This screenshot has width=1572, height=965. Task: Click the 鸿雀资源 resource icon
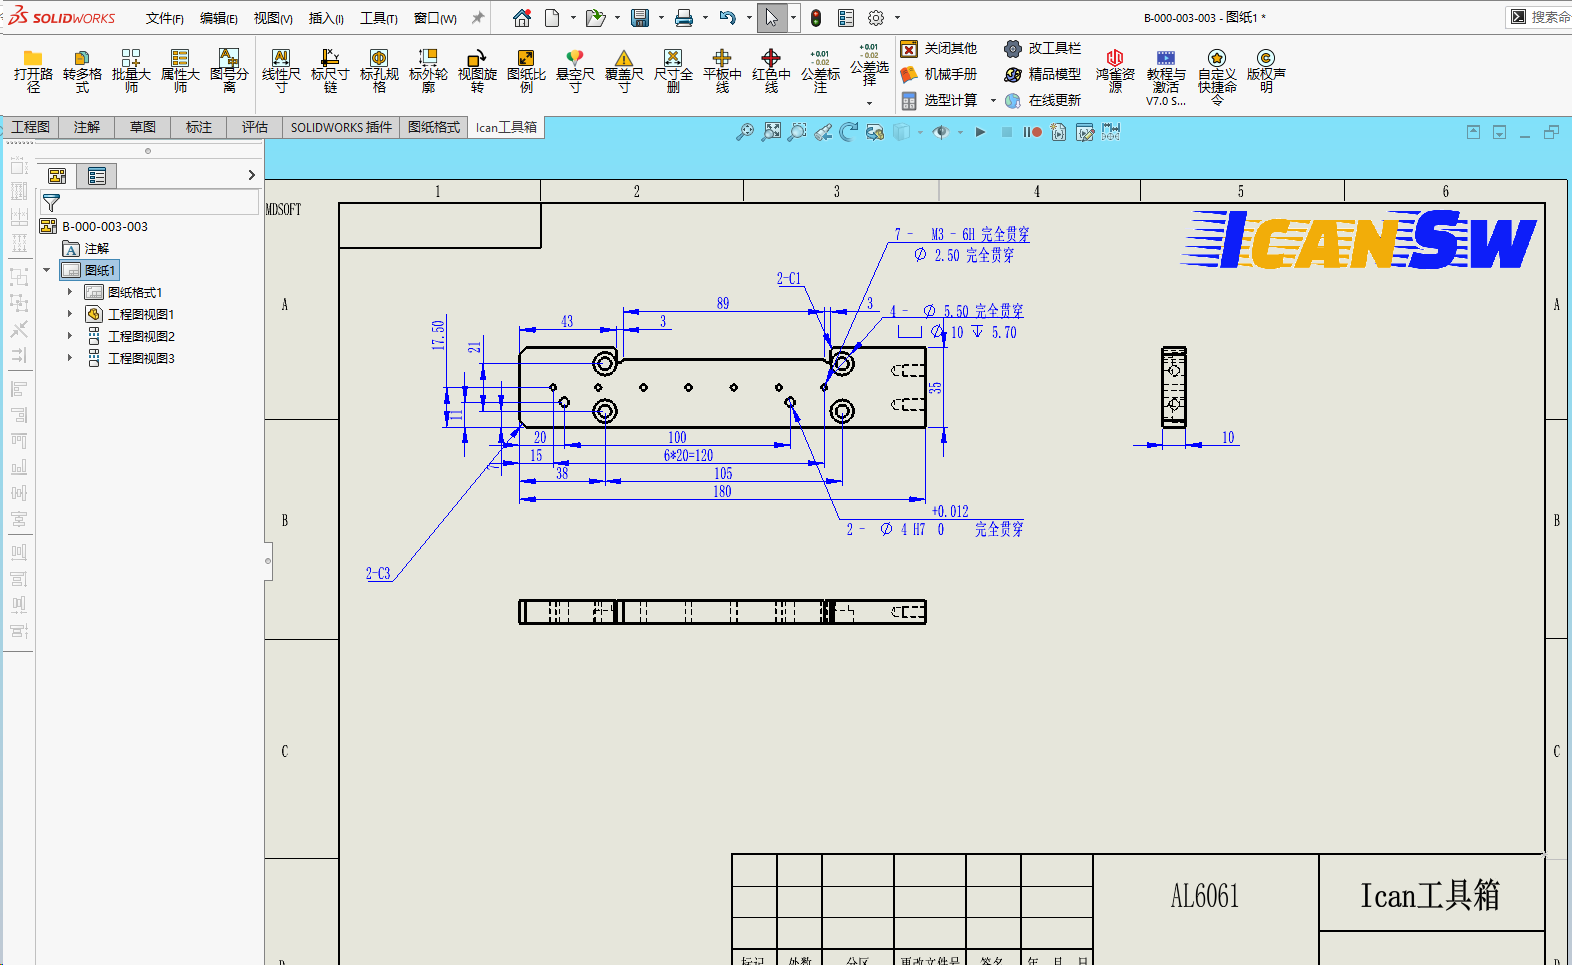point(1115,60)
